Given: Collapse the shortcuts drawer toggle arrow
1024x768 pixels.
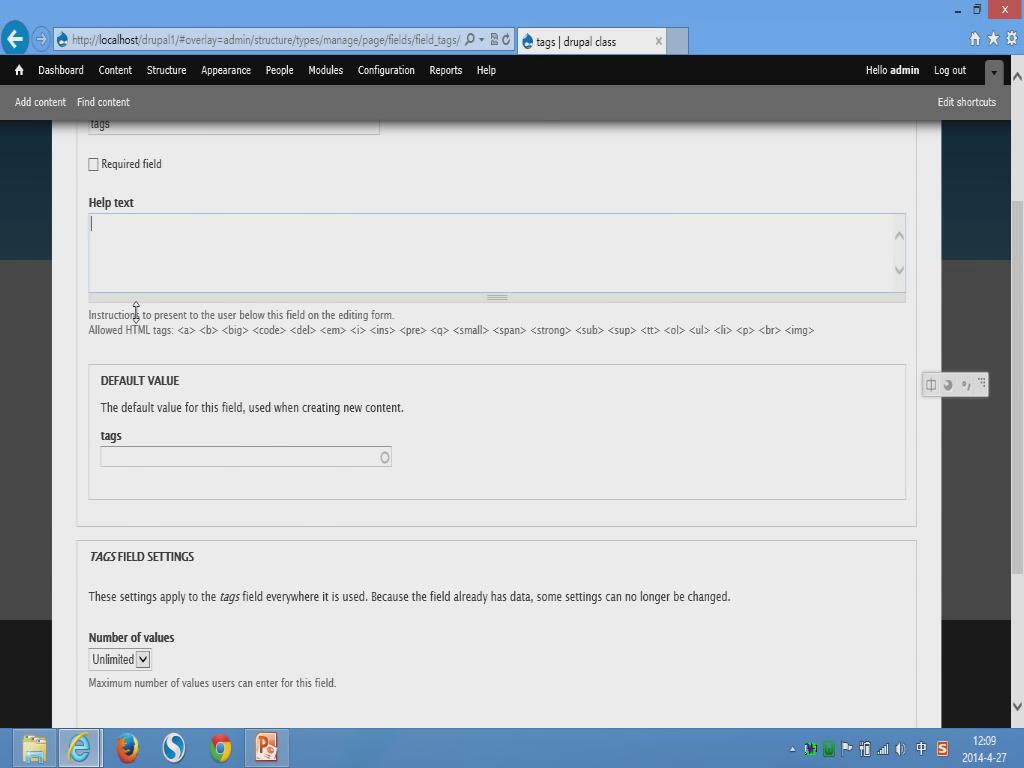Looking at the screenshot, I should [x=993, y=72].
